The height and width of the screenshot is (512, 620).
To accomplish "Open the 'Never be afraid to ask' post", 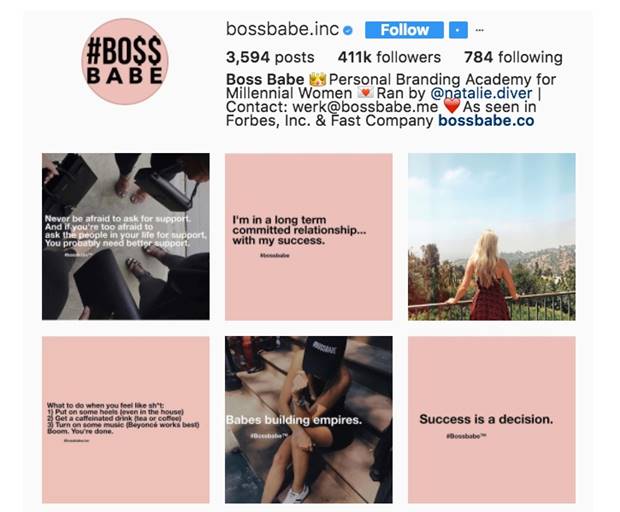I will (x=126, y=236).
